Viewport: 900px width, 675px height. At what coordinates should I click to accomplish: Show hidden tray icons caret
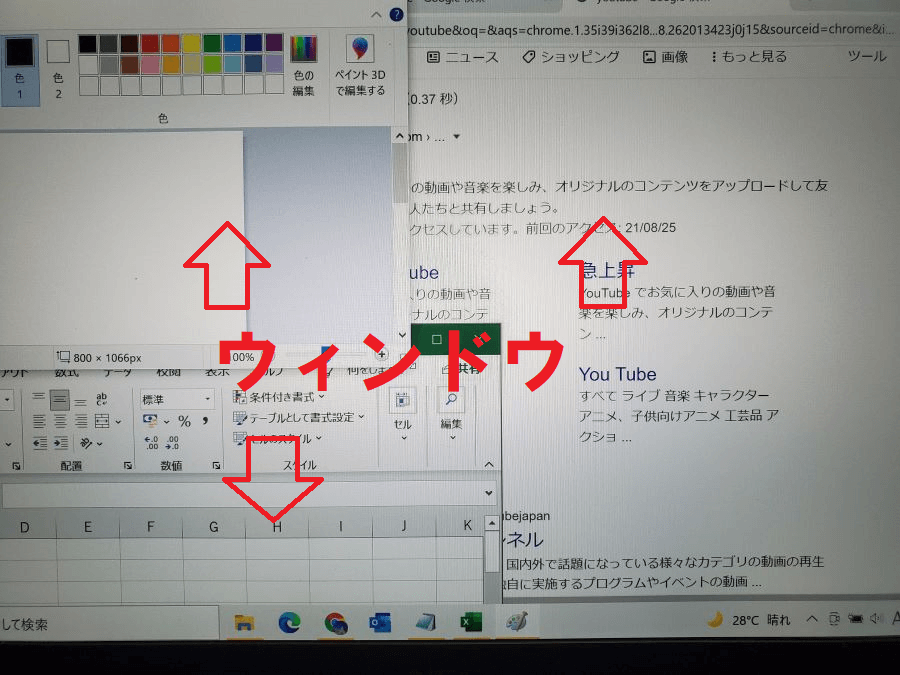click(812, 619)
